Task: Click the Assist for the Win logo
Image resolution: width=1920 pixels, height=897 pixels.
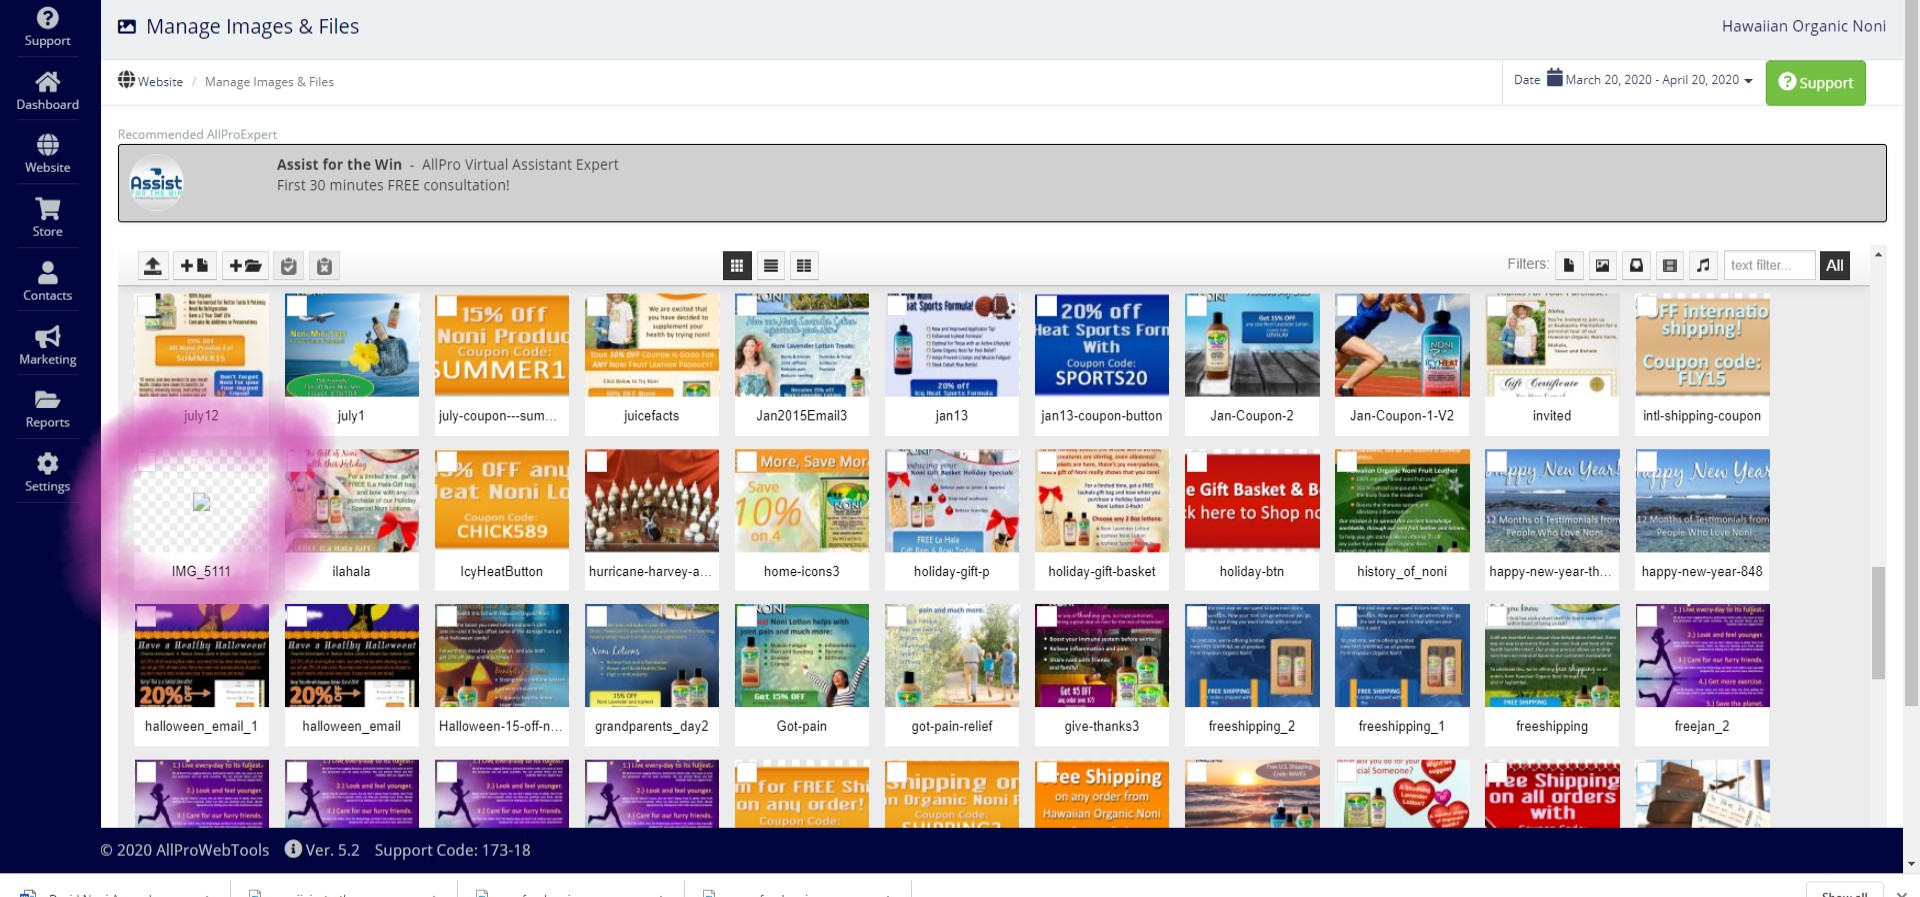Action: click(157, 183)
